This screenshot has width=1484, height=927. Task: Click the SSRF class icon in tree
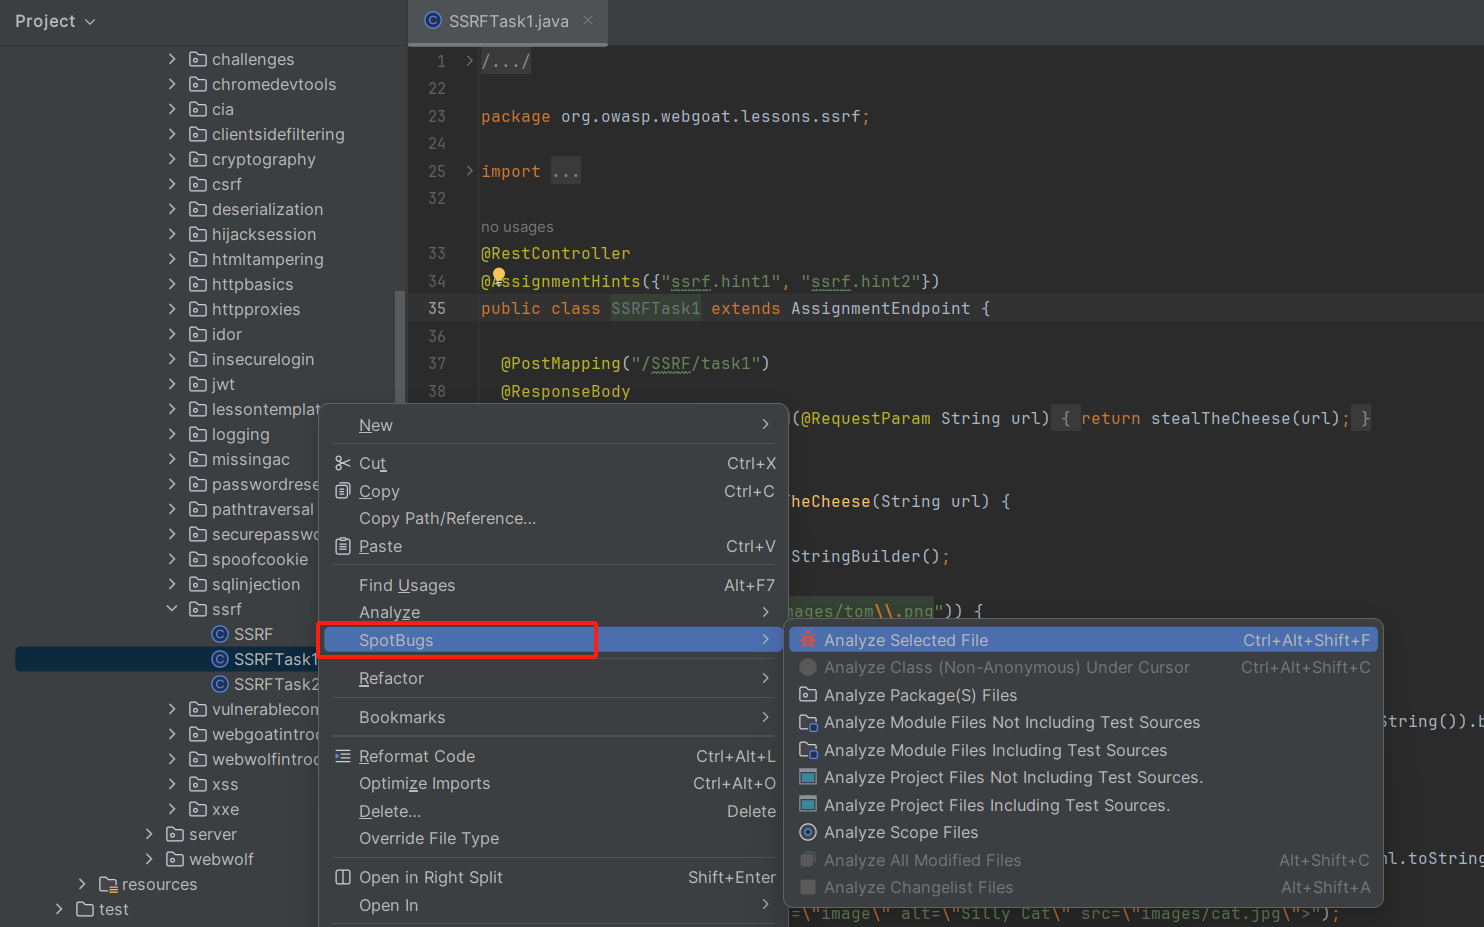[x=221, y=634]
